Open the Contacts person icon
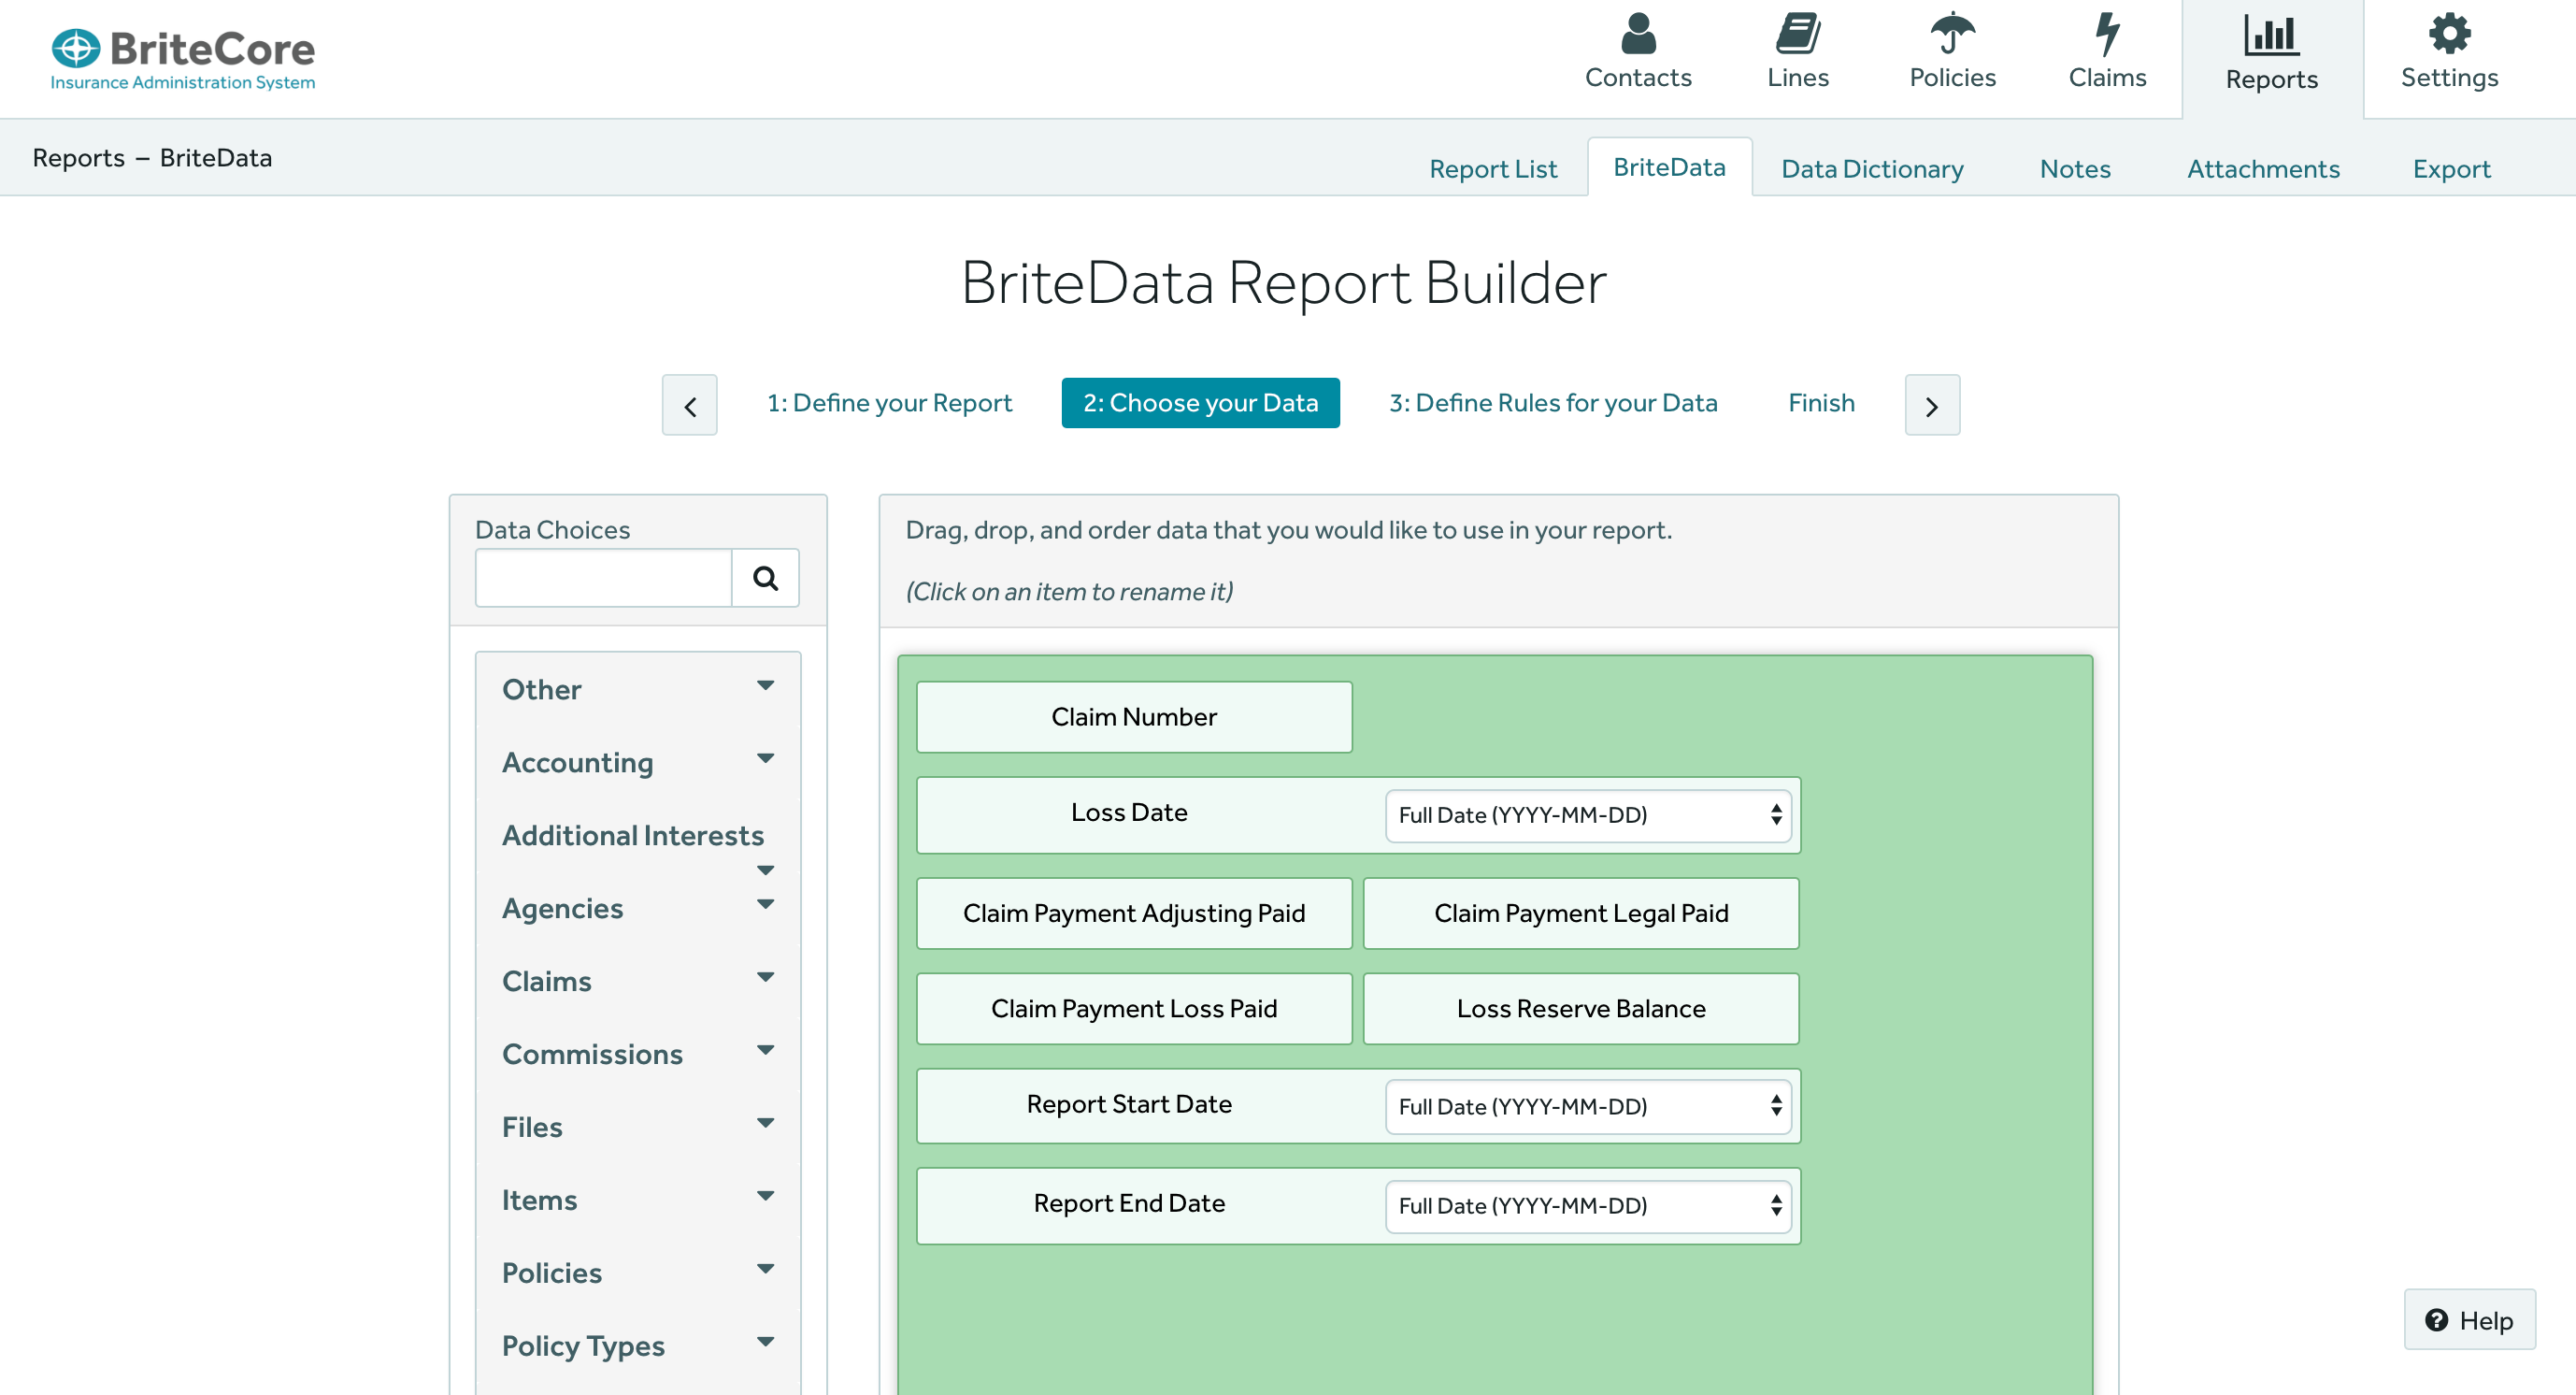 (x=1638, y=35)
